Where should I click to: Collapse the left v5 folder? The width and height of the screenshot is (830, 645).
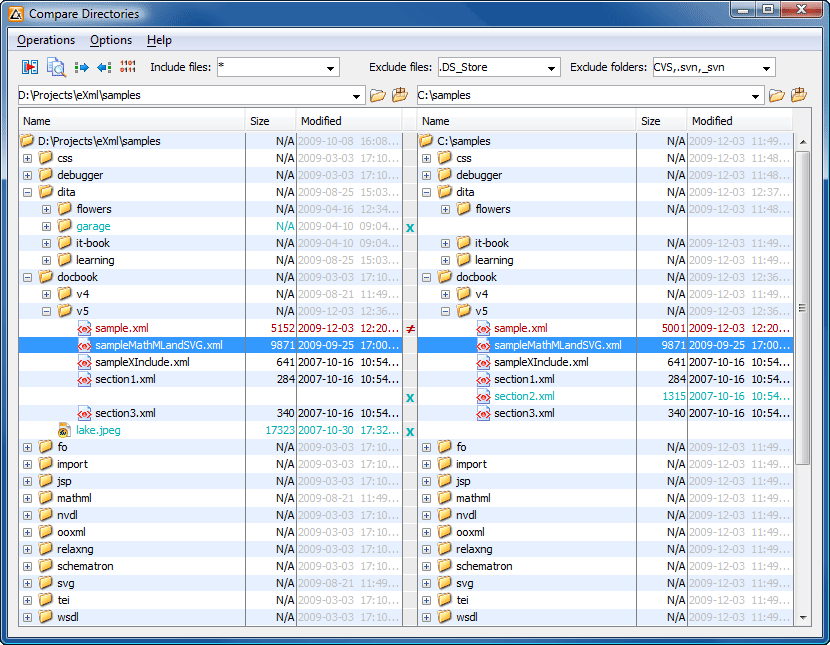pyautogui.click(x=47, y=311)
